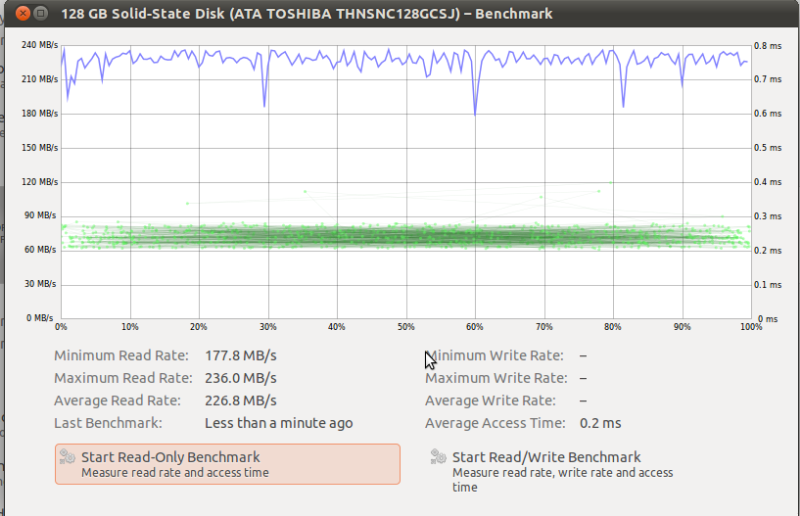The image size is (800, 516).
Task: Select the Maximum Read Rate value 236.0 MB/s
Action: click(240, 378)
